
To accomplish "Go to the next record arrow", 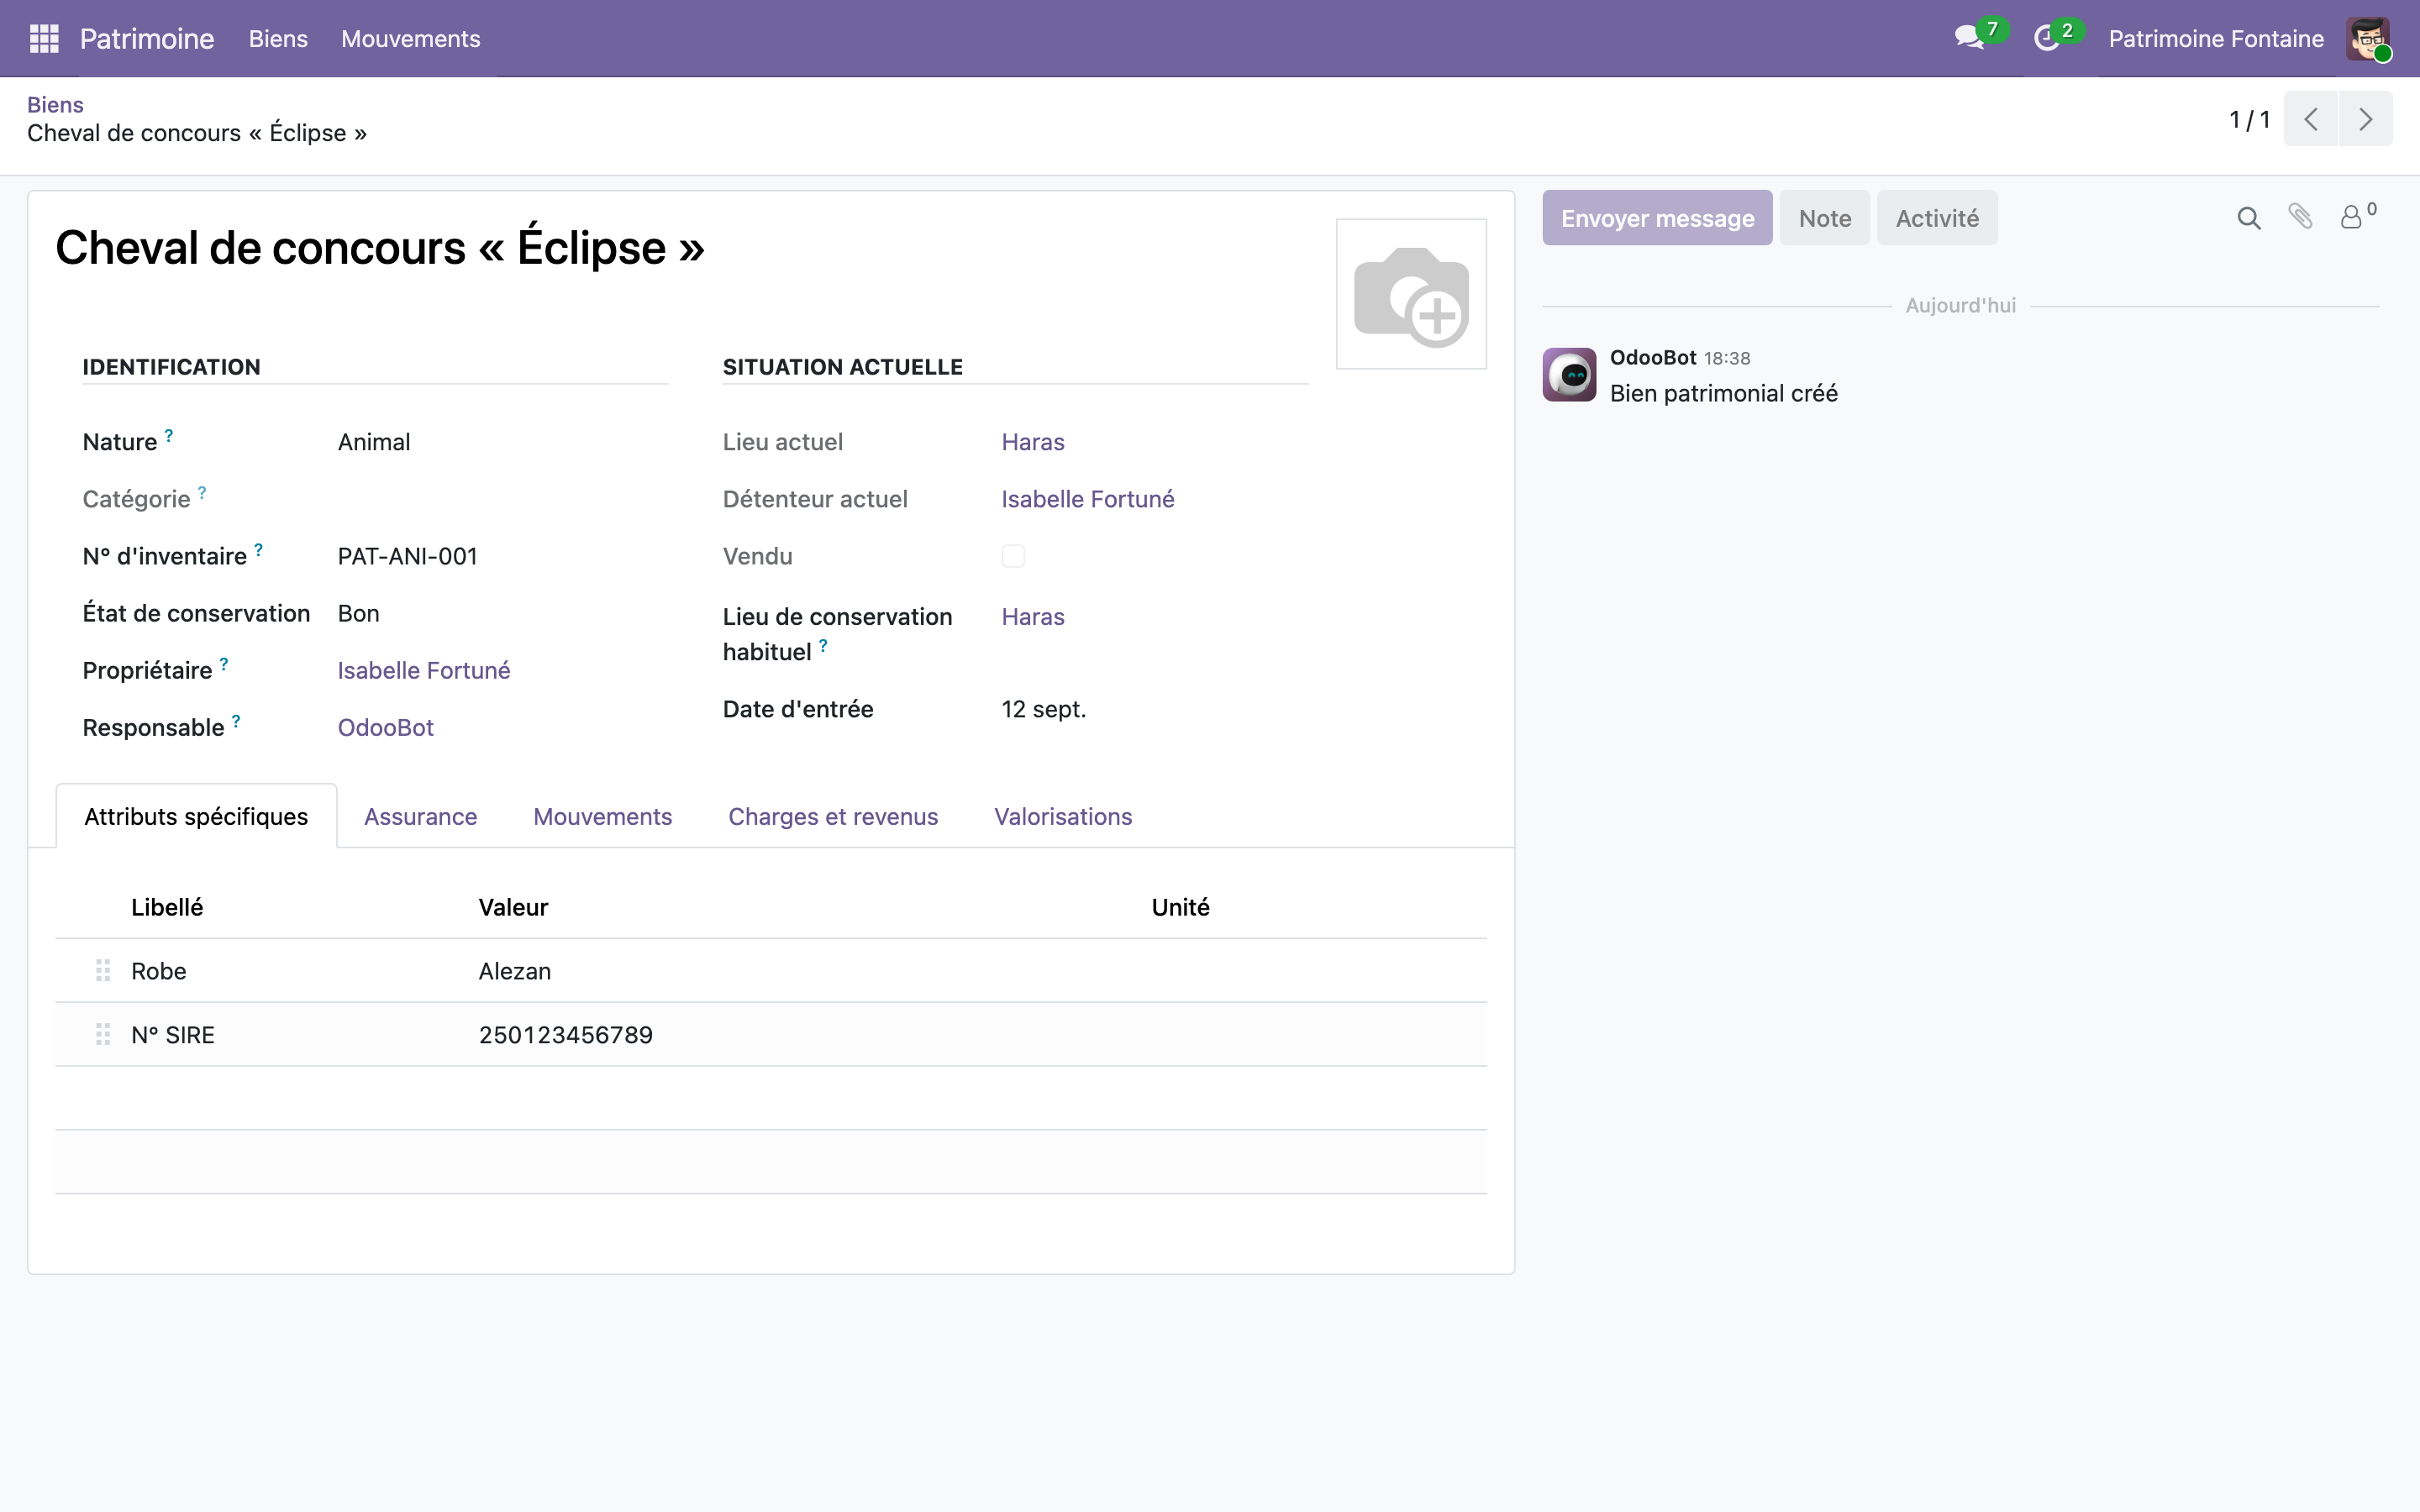I will (2365, 119).
